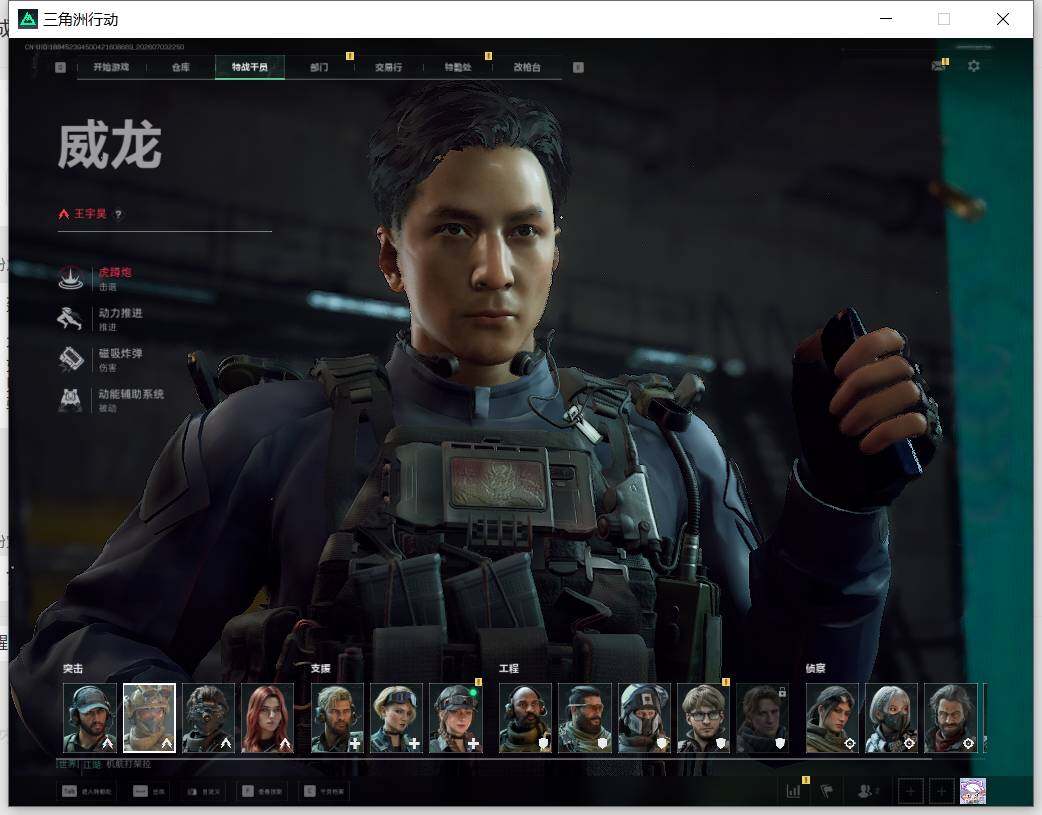The height and width of the screenshot is (815, 1042).
Task: Open the friends list icon
Action: click(x=867, y=791)
